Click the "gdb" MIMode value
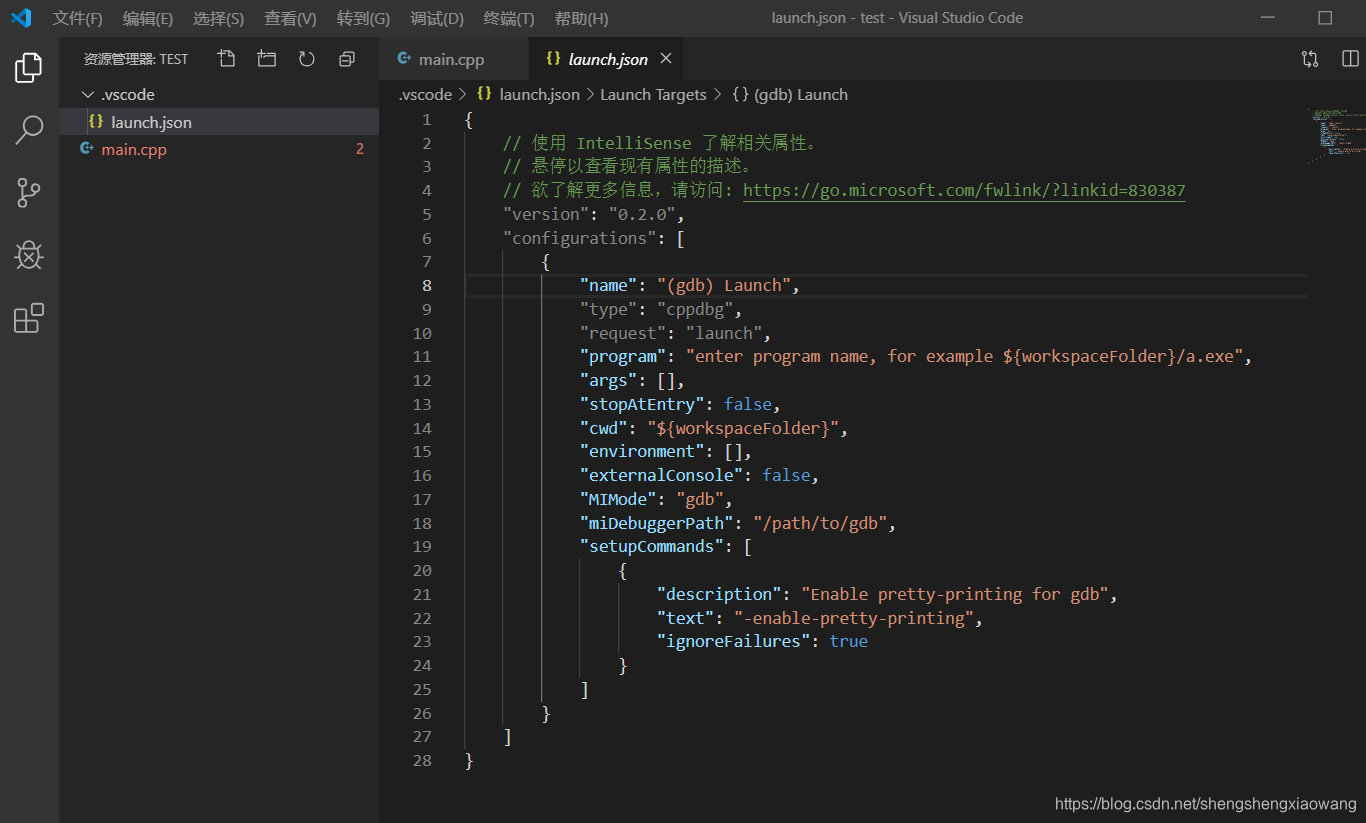 [700, 499]
